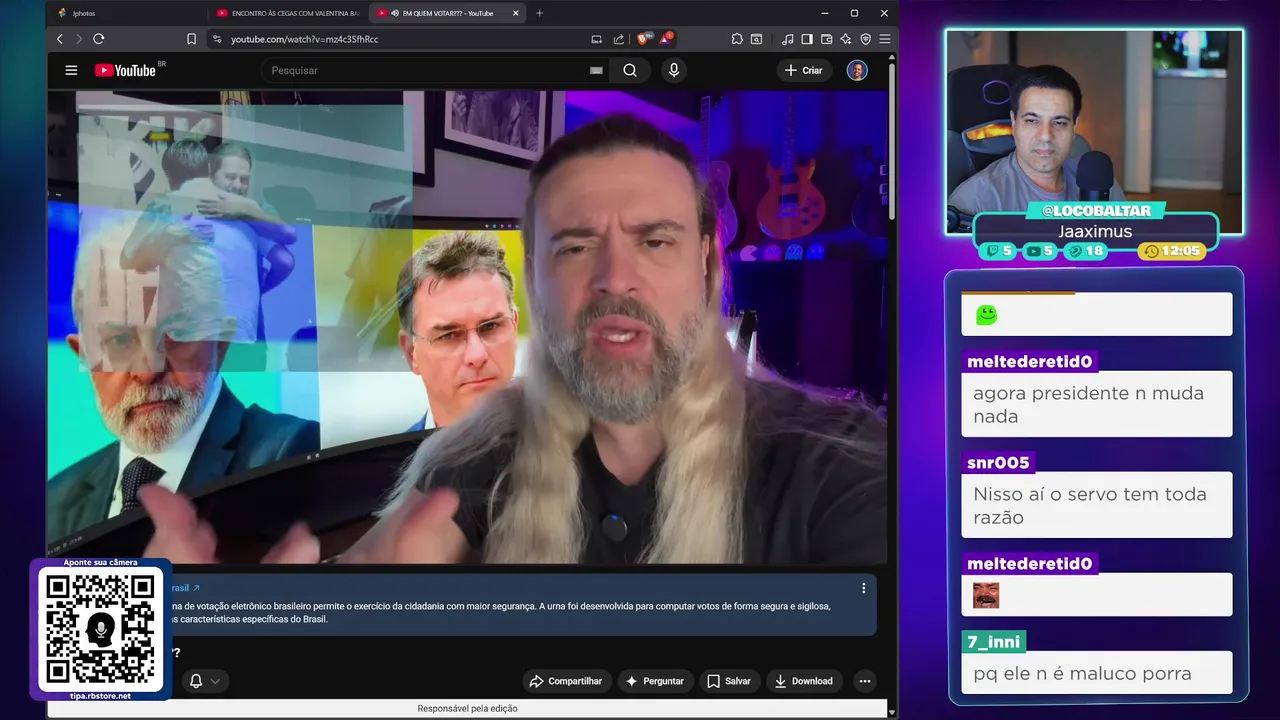
Task: Click the Compartilhar share button
Action: tap(566, 681)
